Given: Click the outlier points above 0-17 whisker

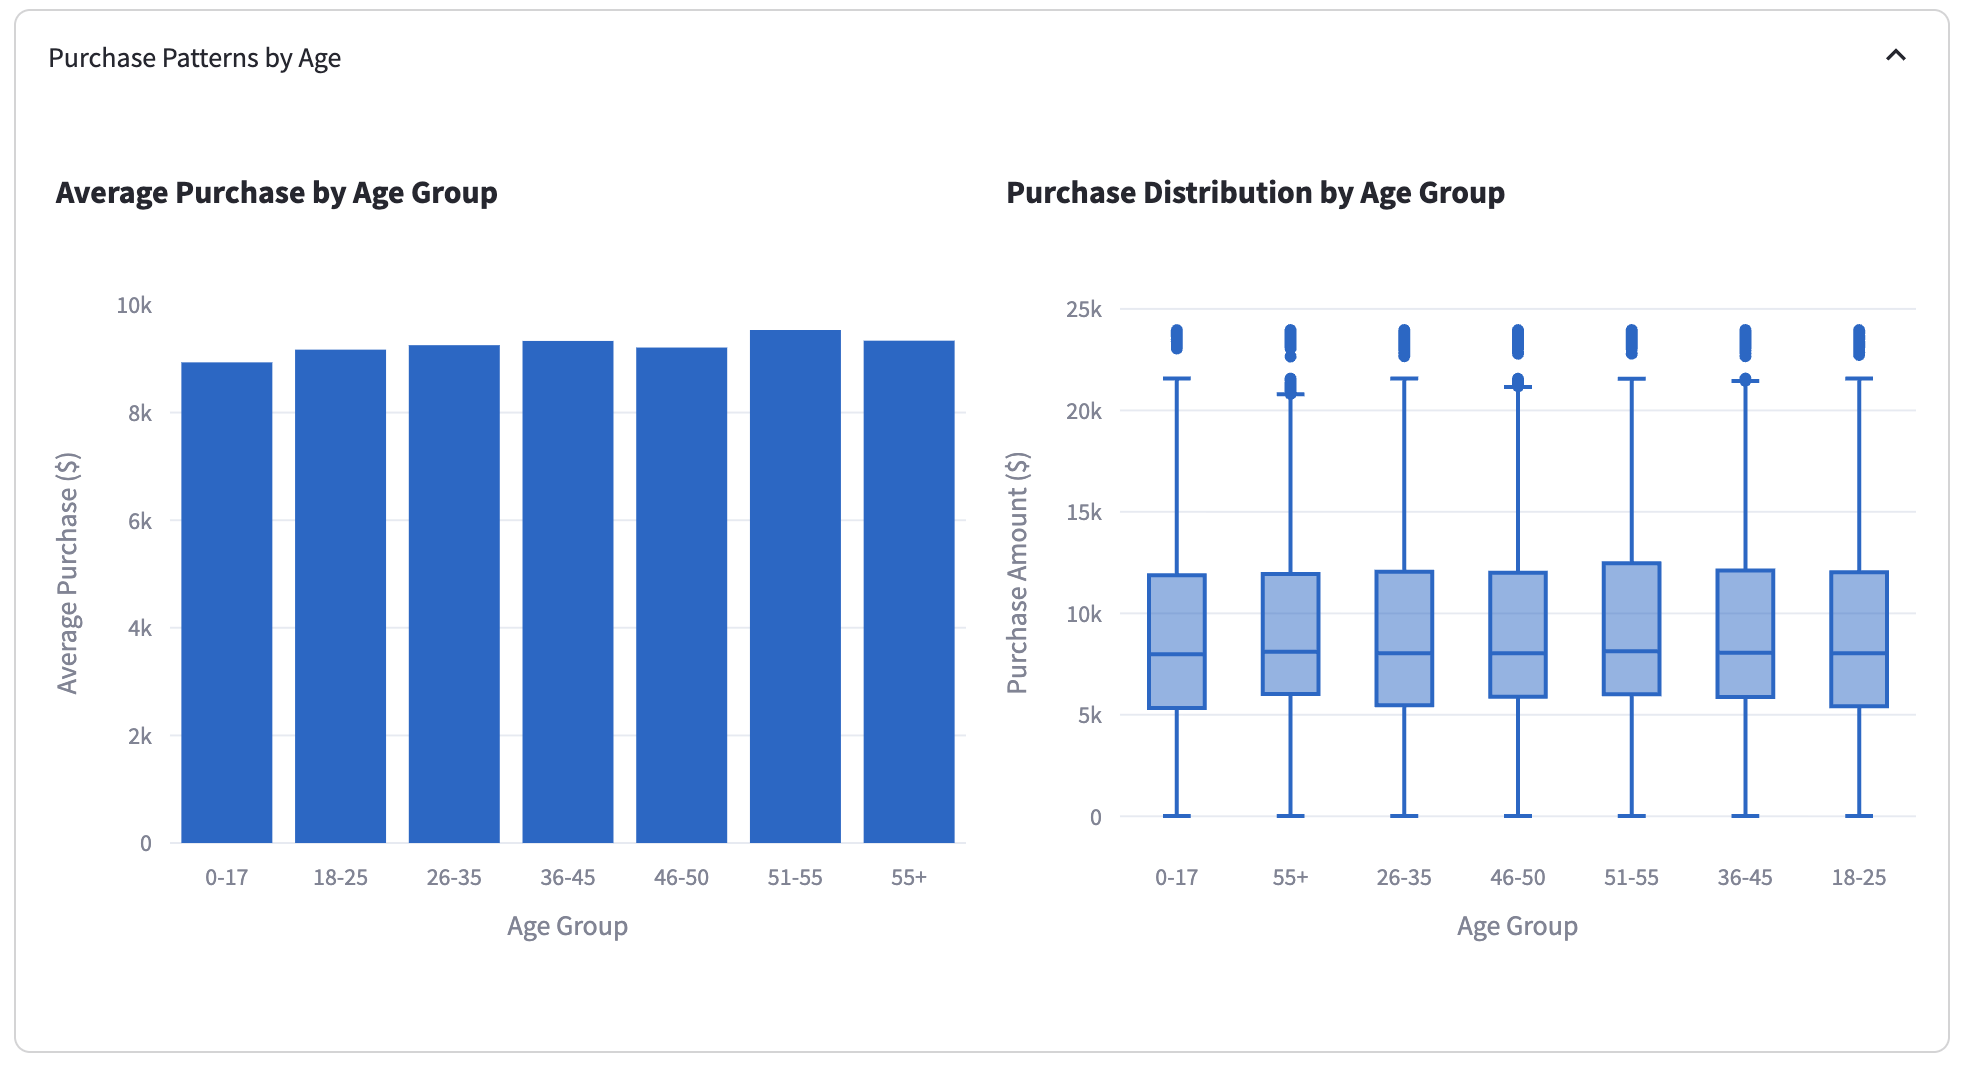Looking at the screenshot, I should [x=1177, y=339].
